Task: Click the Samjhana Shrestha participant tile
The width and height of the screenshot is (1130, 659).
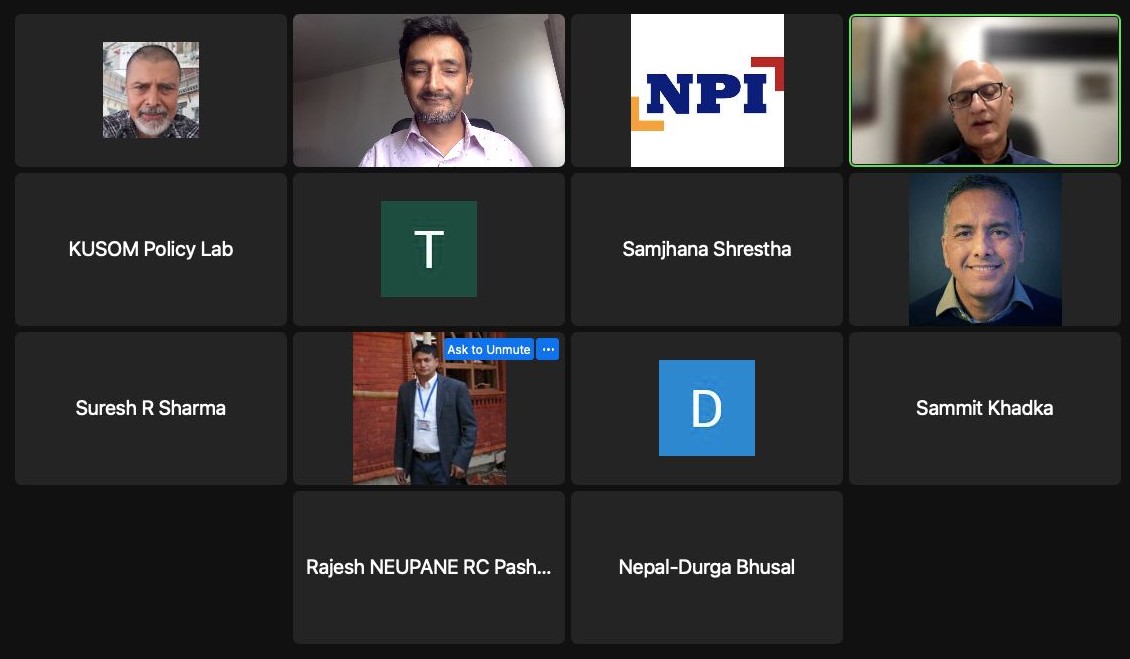Action: pos(707,249)
